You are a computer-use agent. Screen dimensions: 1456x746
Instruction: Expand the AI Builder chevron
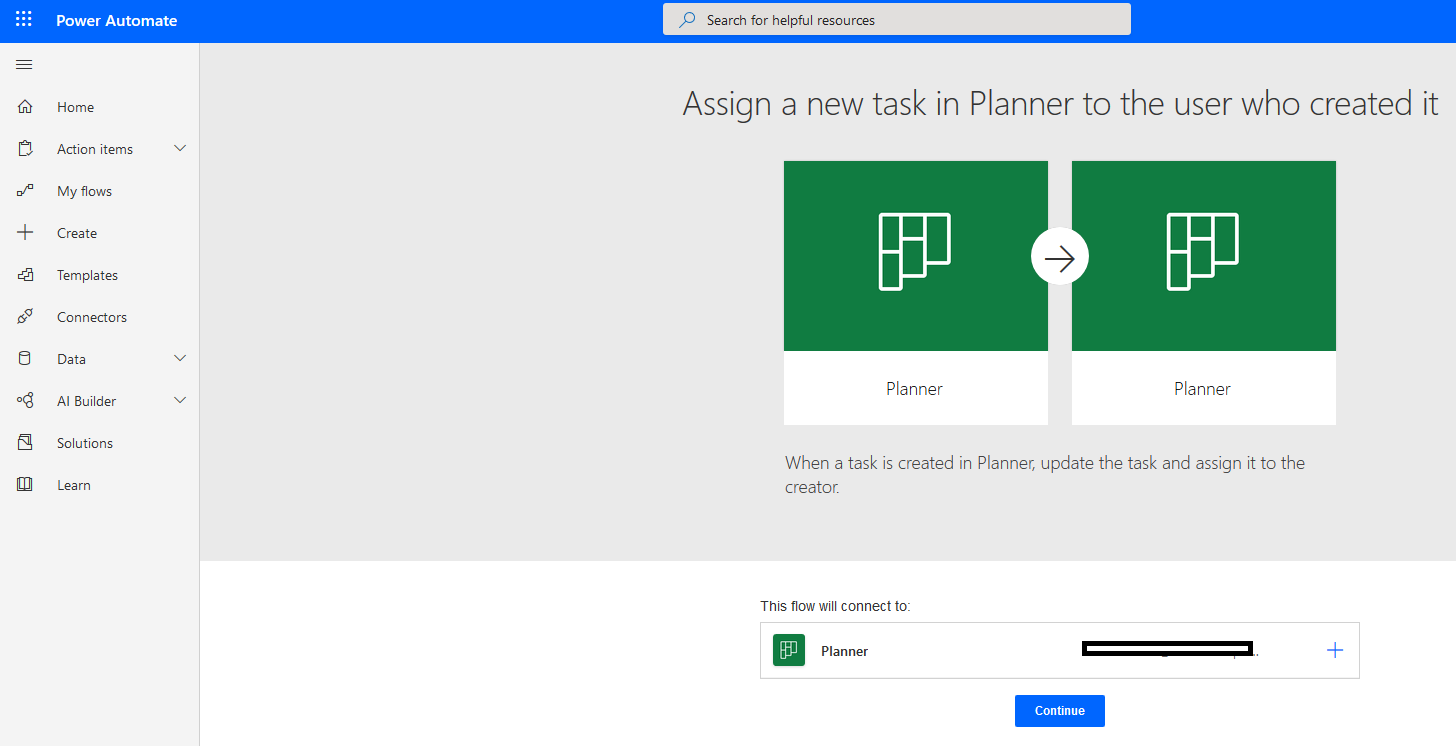(180, 400)
